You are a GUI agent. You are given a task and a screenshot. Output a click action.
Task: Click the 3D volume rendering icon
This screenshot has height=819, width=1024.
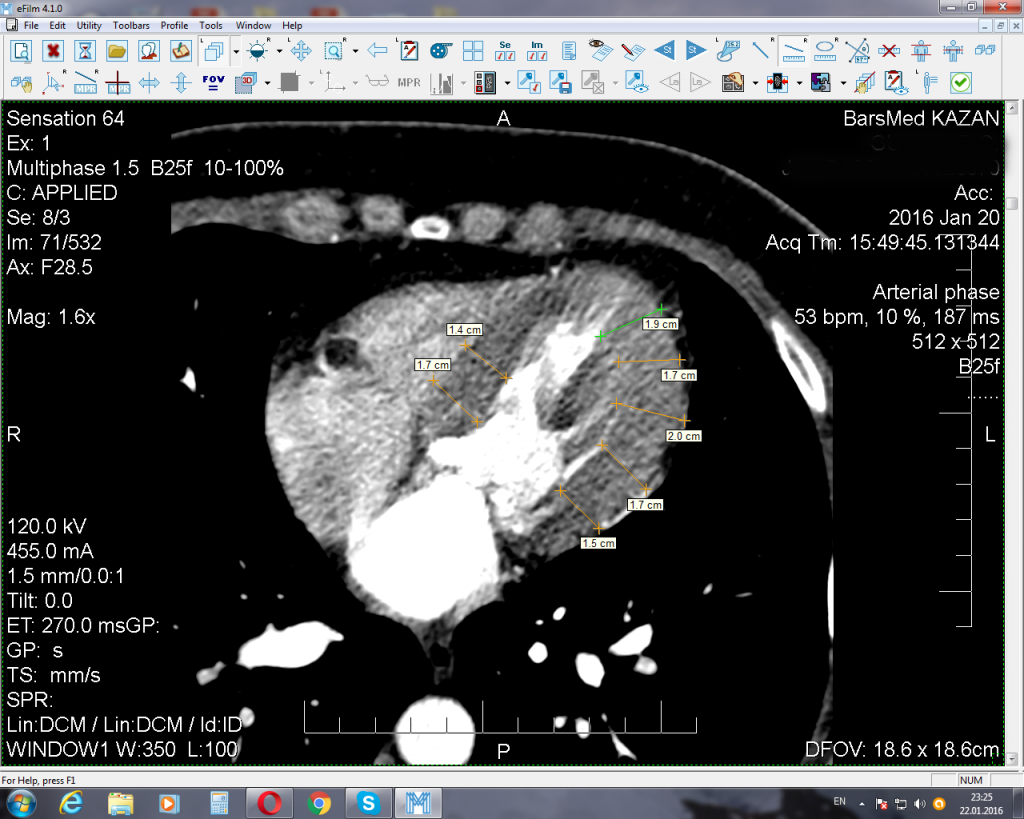pyautogui.click(x=246, y=83)
